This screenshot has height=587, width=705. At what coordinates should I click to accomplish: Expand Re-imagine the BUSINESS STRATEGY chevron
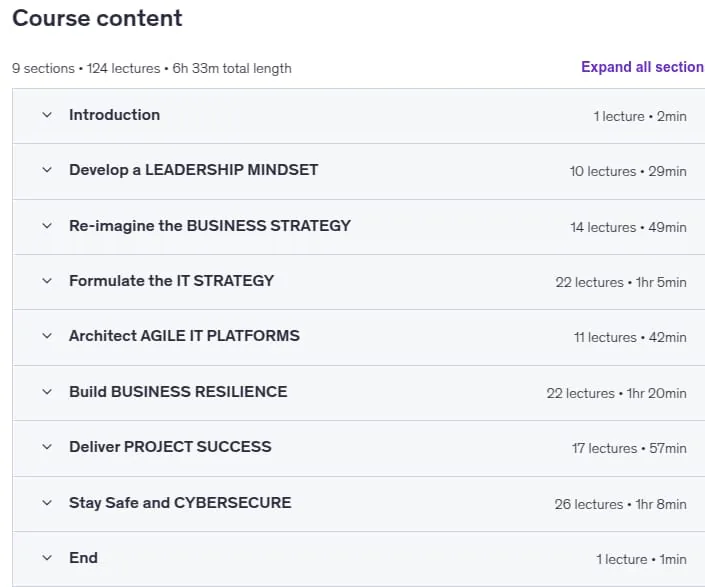[x=47, y=226]
